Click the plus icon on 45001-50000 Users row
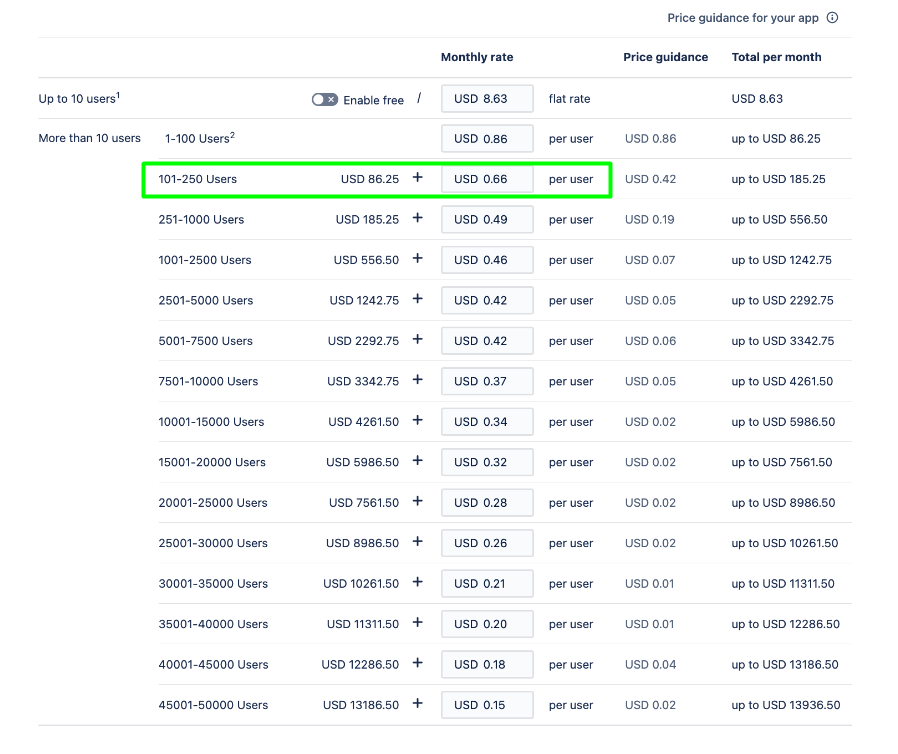 [417, 704]
